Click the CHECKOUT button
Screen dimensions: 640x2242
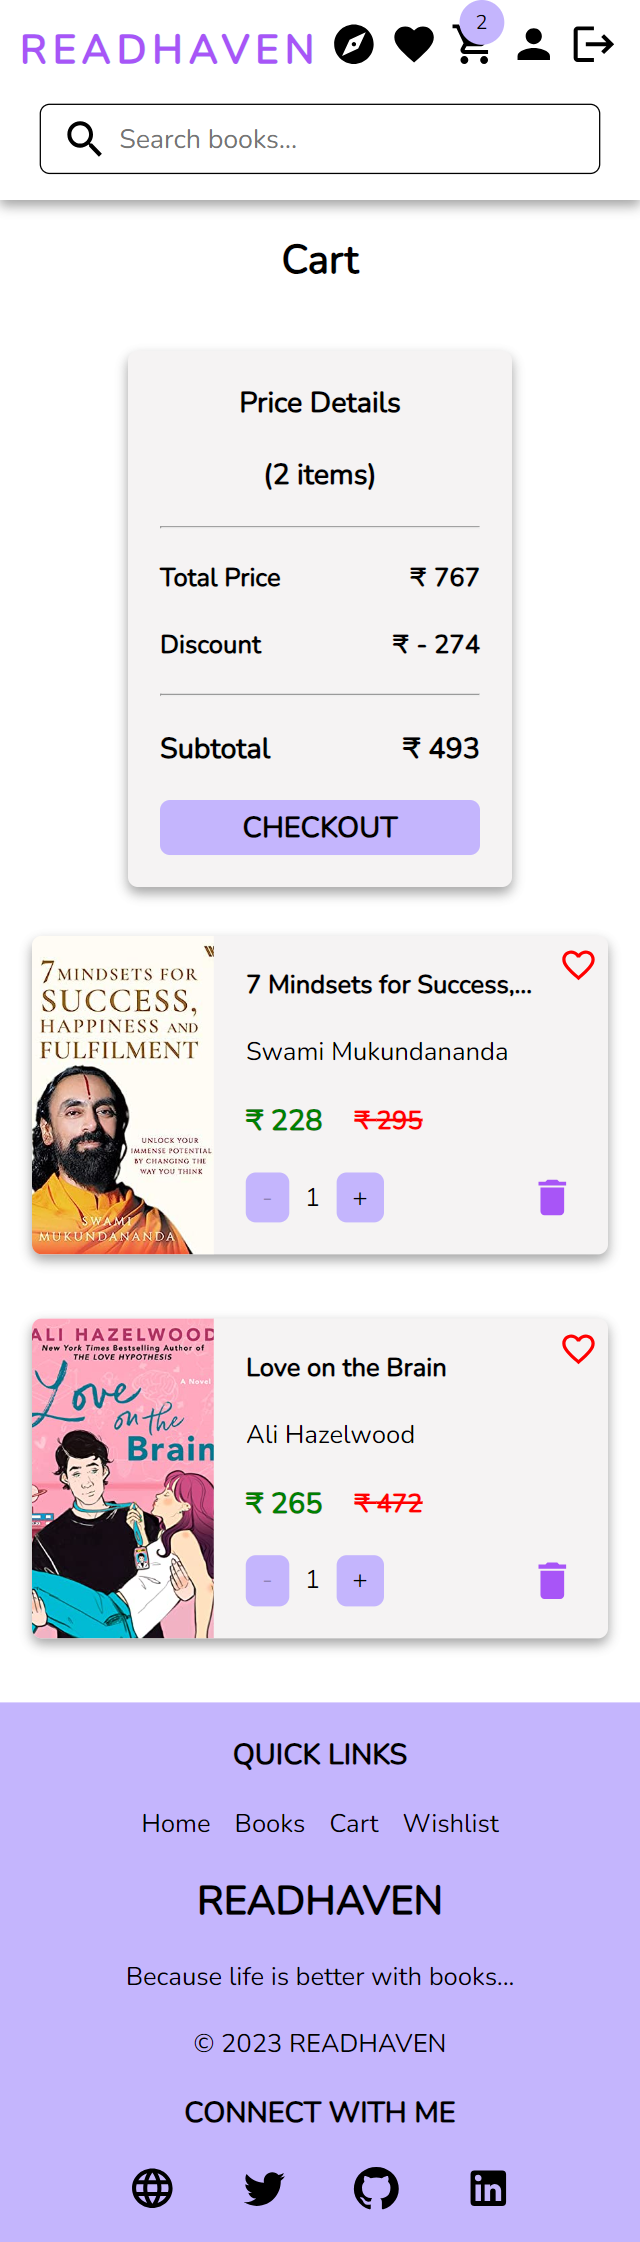click(x=319, y=827)
